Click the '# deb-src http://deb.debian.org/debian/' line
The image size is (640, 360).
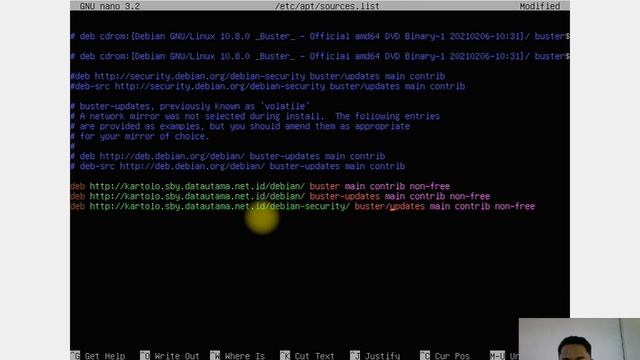pyautogui.click(x=238, y=167)
